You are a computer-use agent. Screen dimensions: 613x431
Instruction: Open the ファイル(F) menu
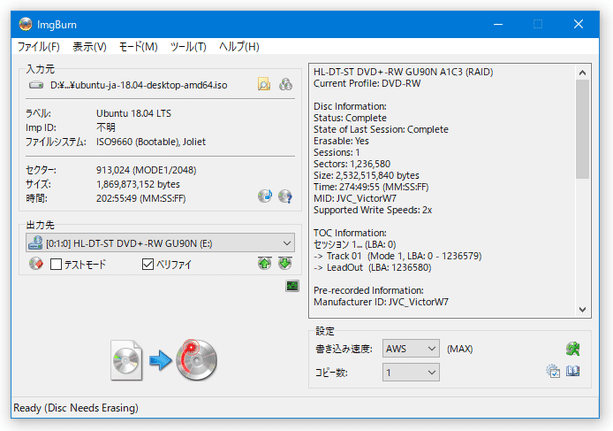click(39, 47)
